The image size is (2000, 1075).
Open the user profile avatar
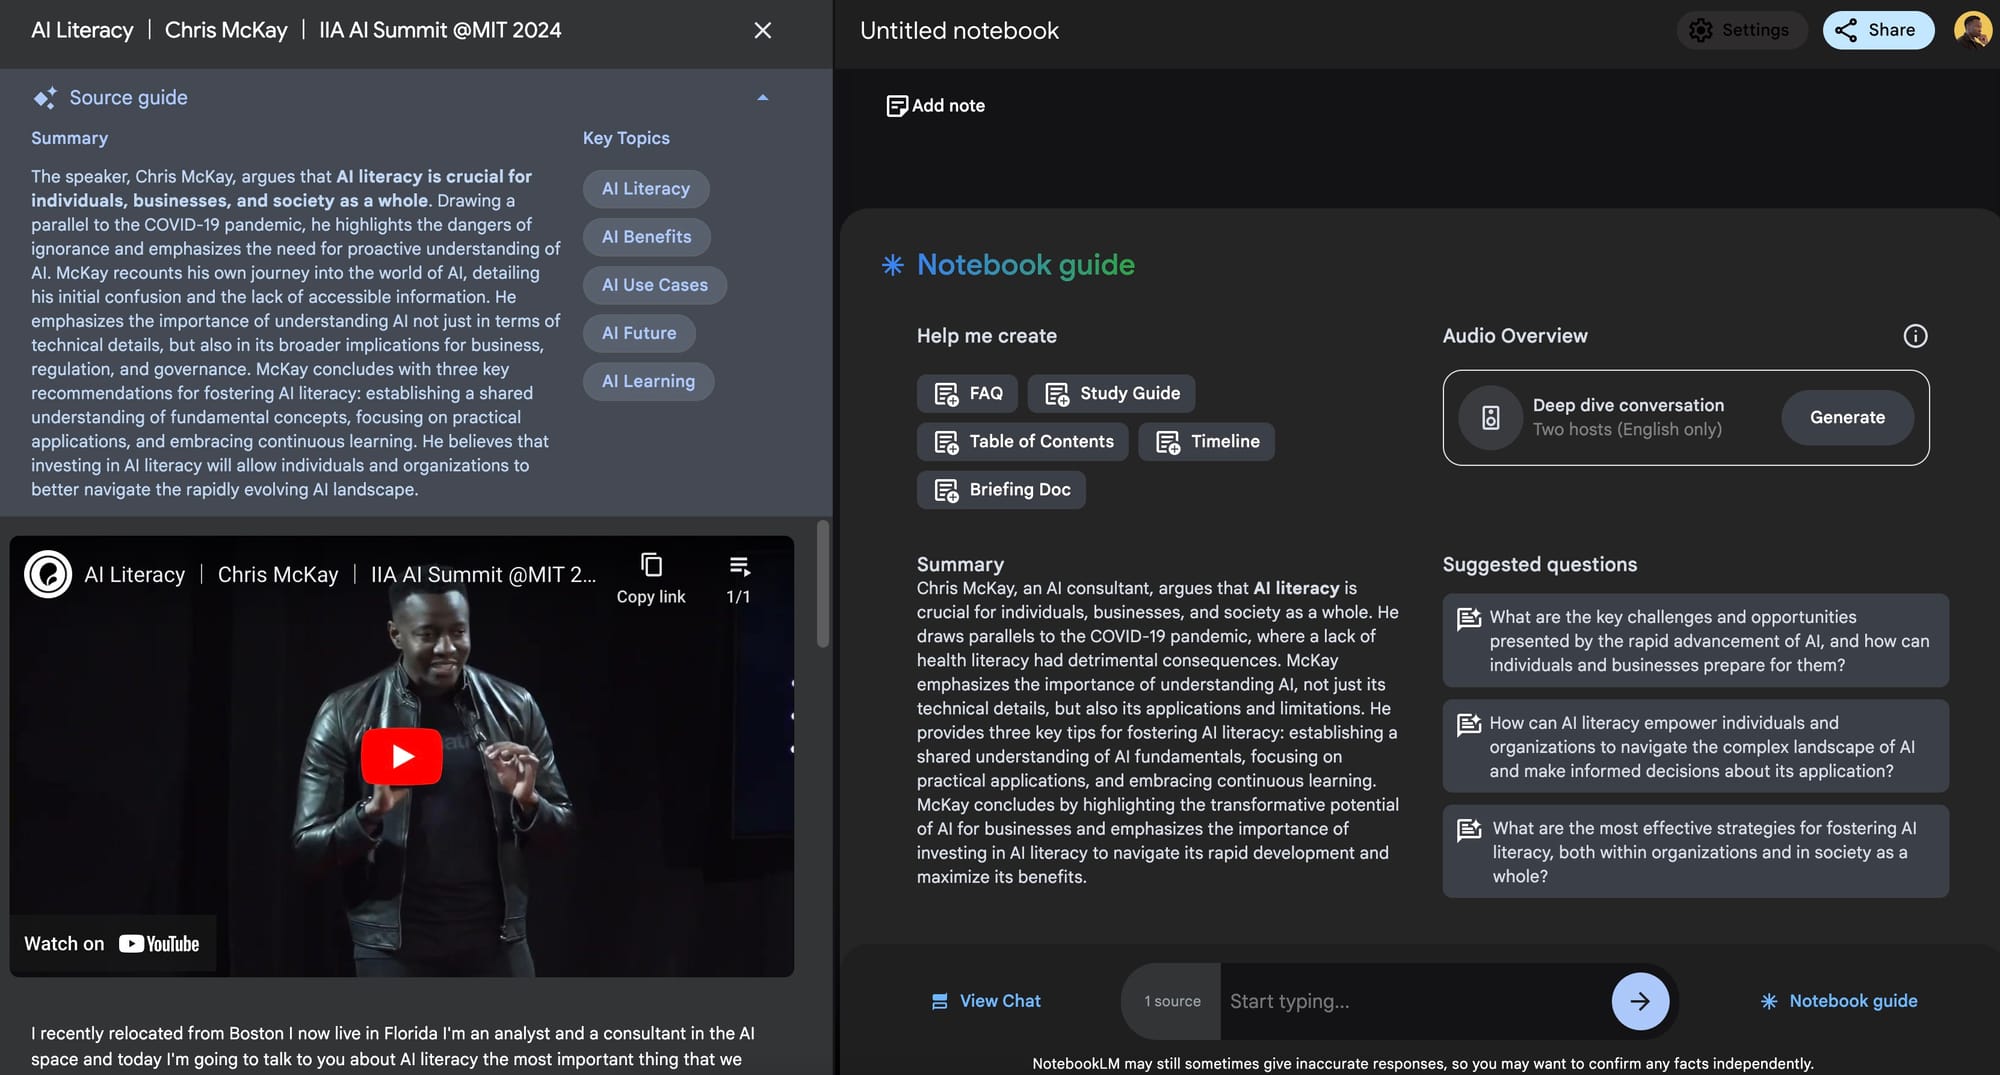click(1972, 30)
